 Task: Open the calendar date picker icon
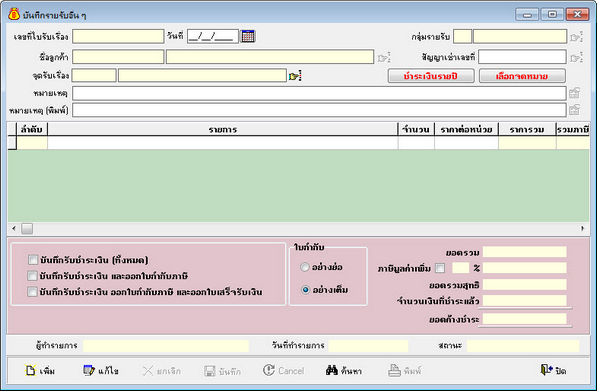coord(248,36)
